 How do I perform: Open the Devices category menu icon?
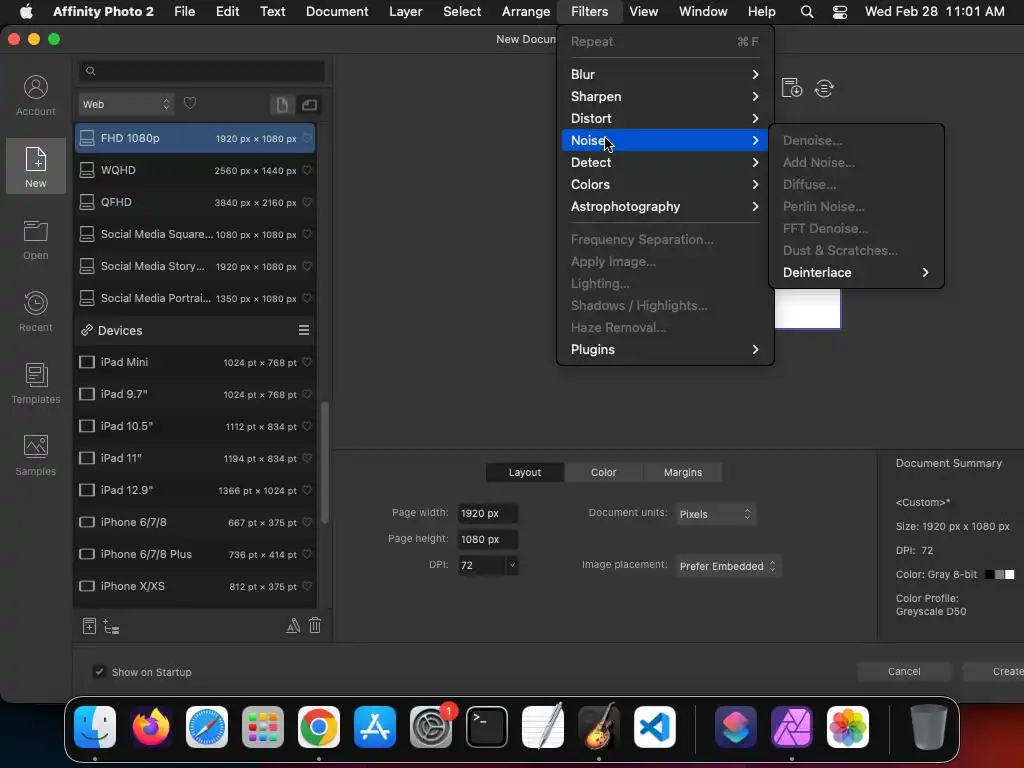point(304,330)
